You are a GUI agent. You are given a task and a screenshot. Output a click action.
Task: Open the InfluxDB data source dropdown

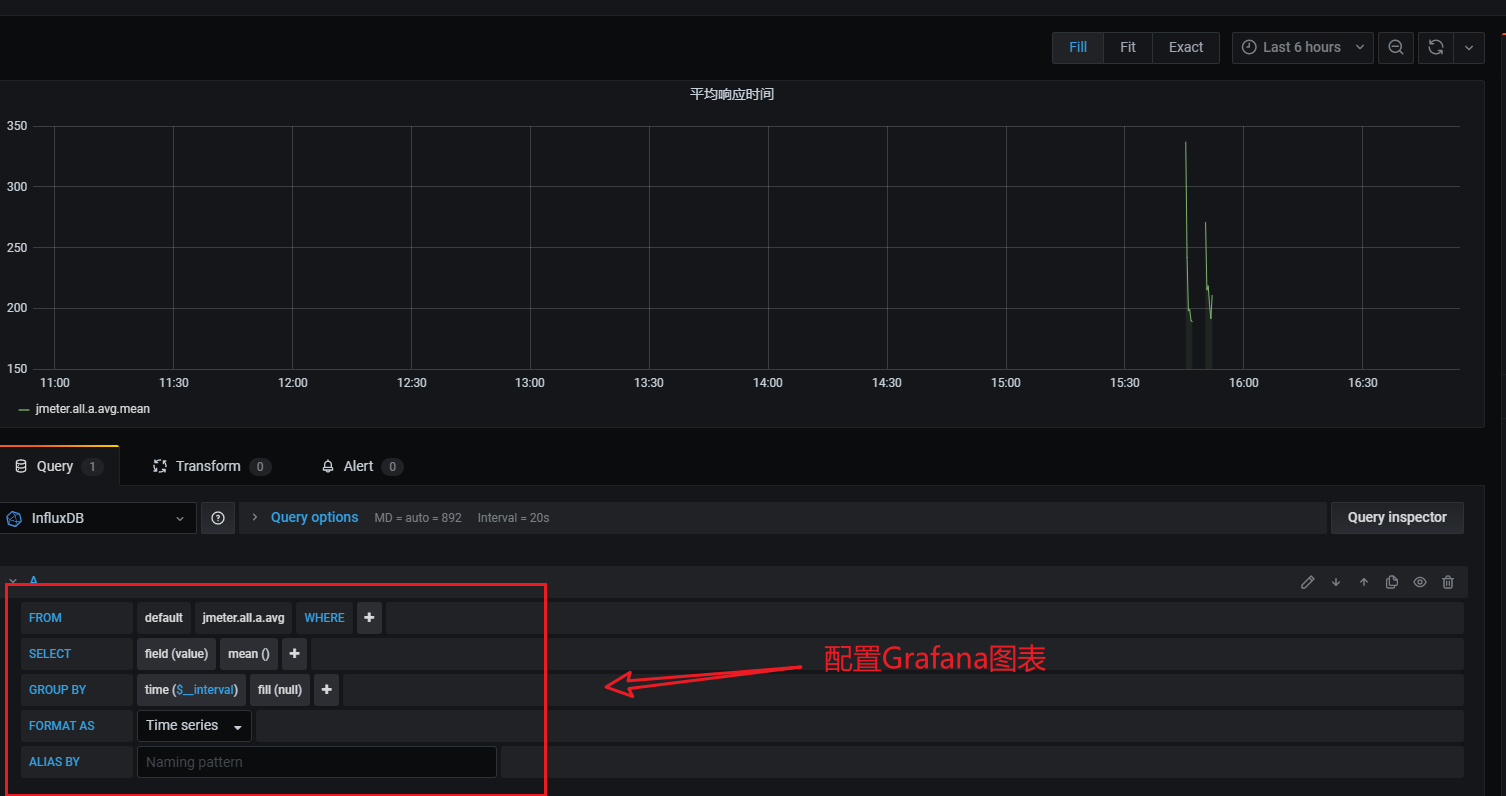[97, 518]
